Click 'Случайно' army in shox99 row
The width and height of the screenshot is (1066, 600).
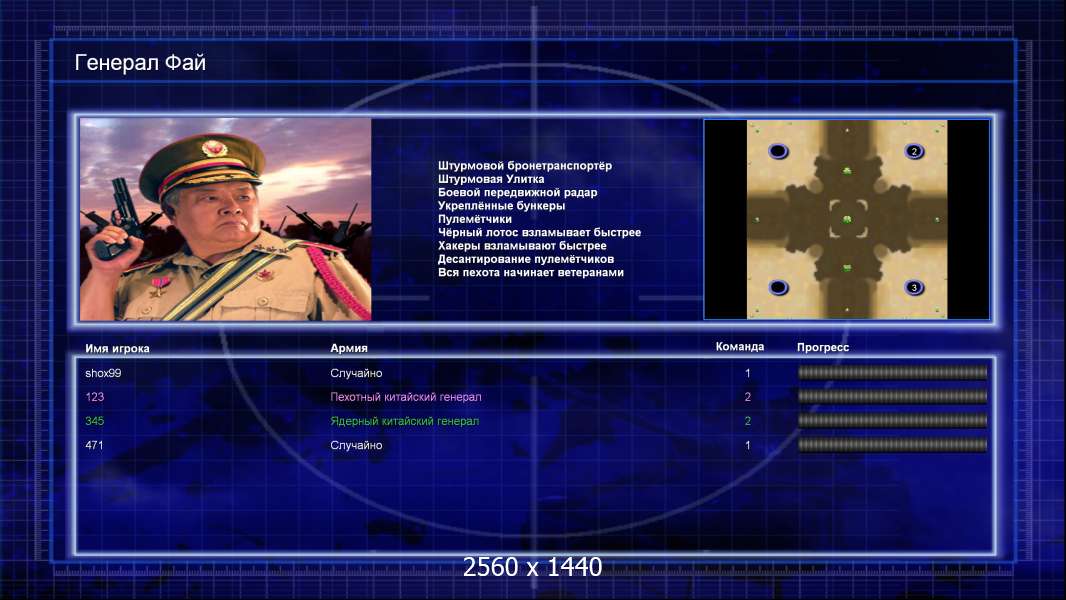[x=356, y=373]
